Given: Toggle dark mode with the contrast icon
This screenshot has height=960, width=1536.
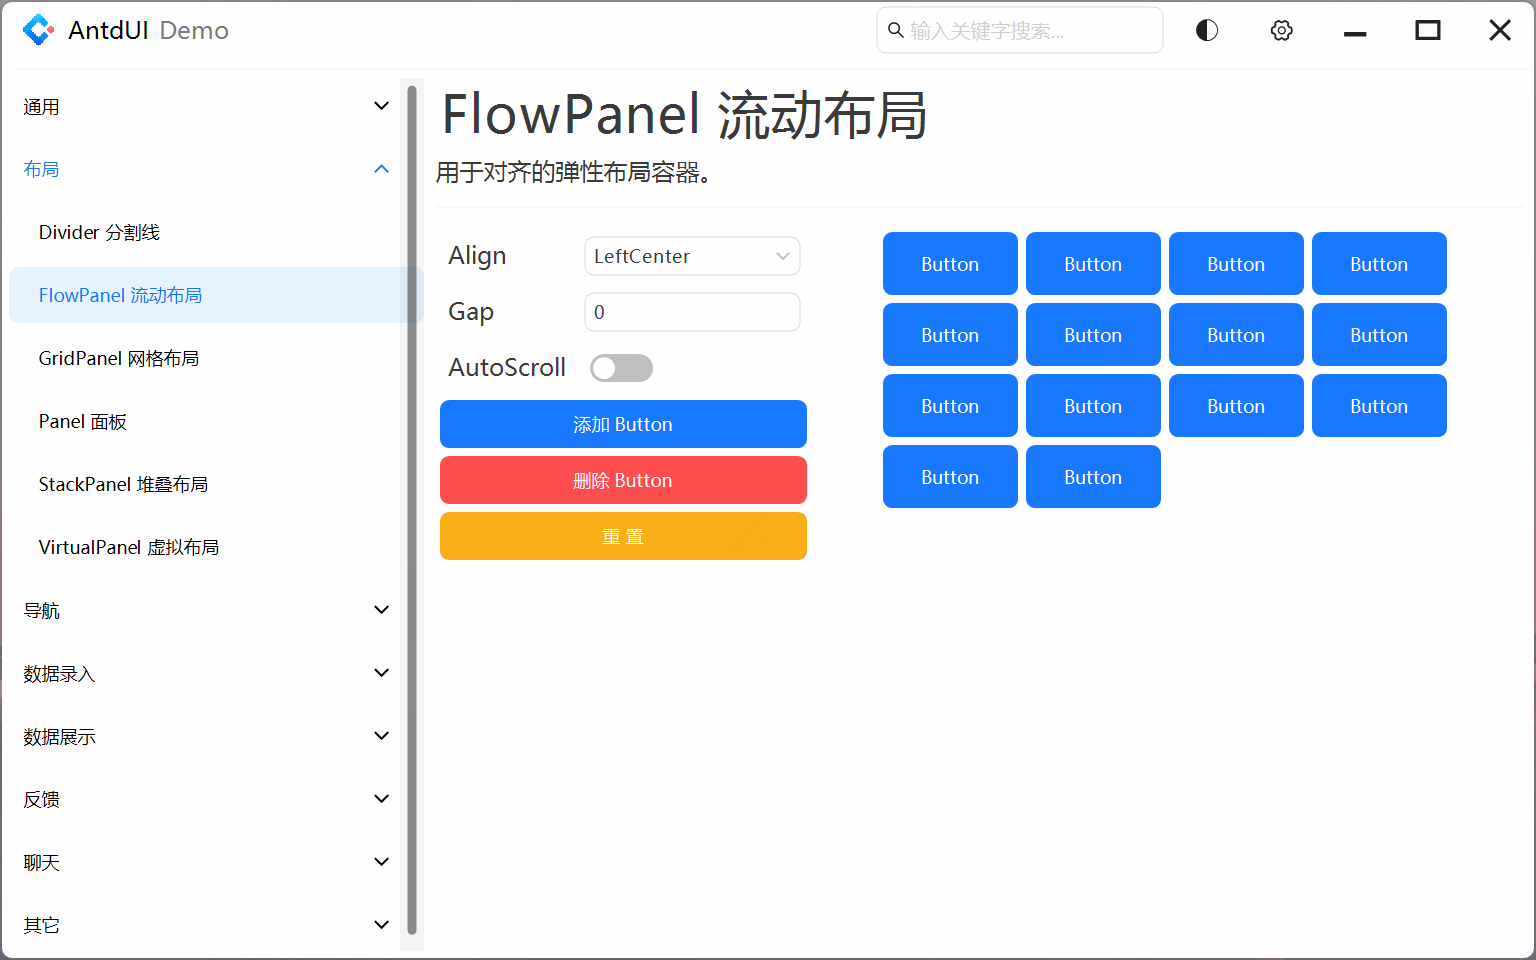Looking at the screenshot, I should pyautogui.click(x=1206, y=30).
